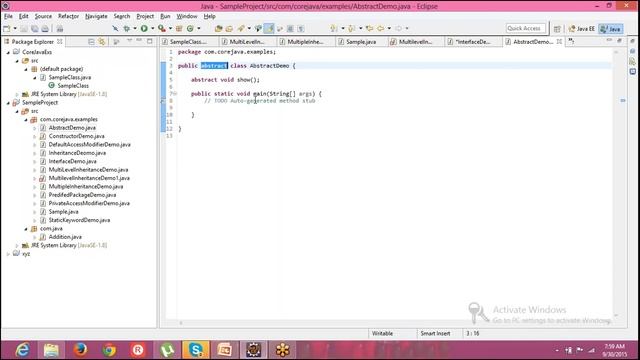
Task: Open the Source menu
Action: point(43,16)
